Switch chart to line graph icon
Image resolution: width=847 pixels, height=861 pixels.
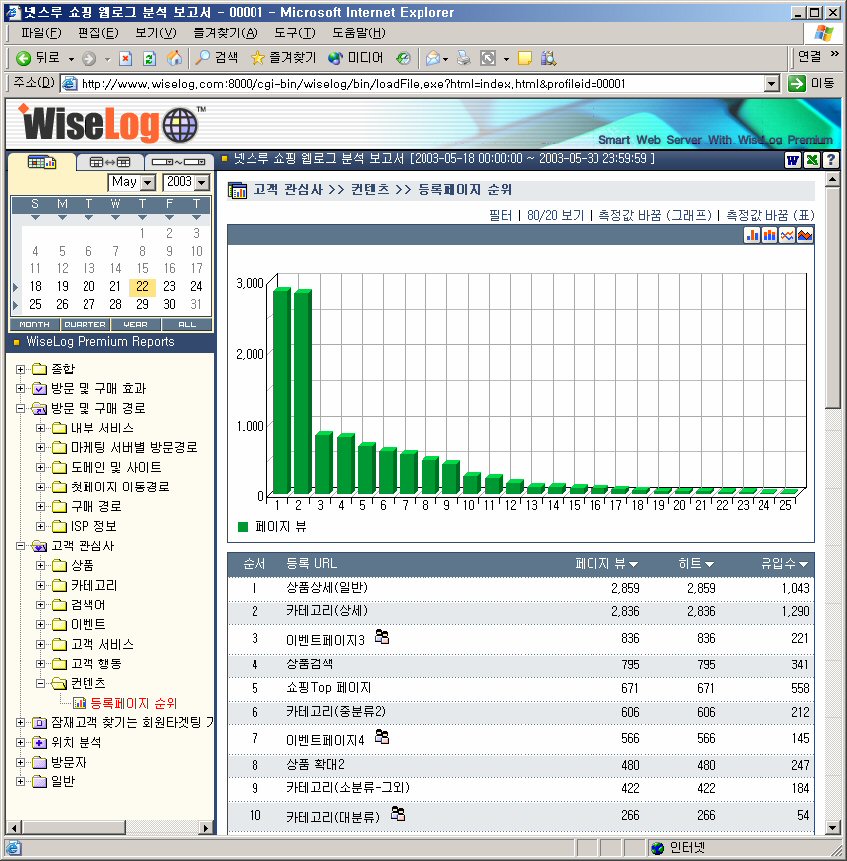pos(787,235)
